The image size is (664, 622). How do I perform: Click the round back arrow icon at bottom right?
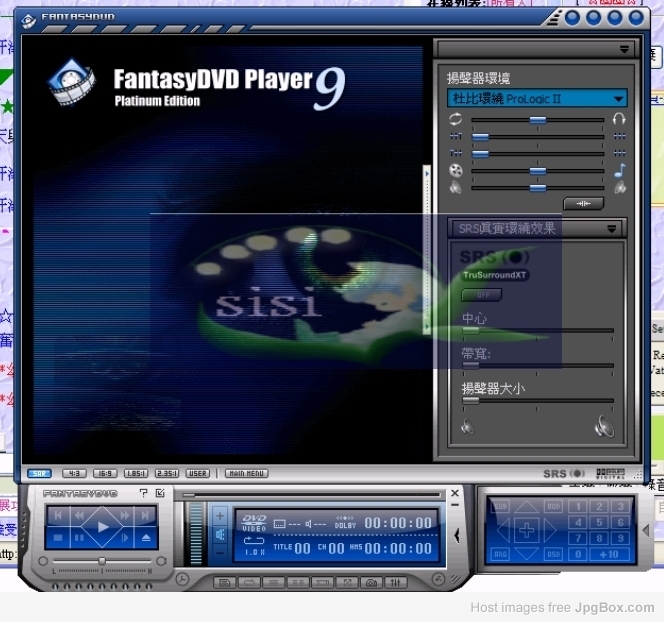[438, 579]
